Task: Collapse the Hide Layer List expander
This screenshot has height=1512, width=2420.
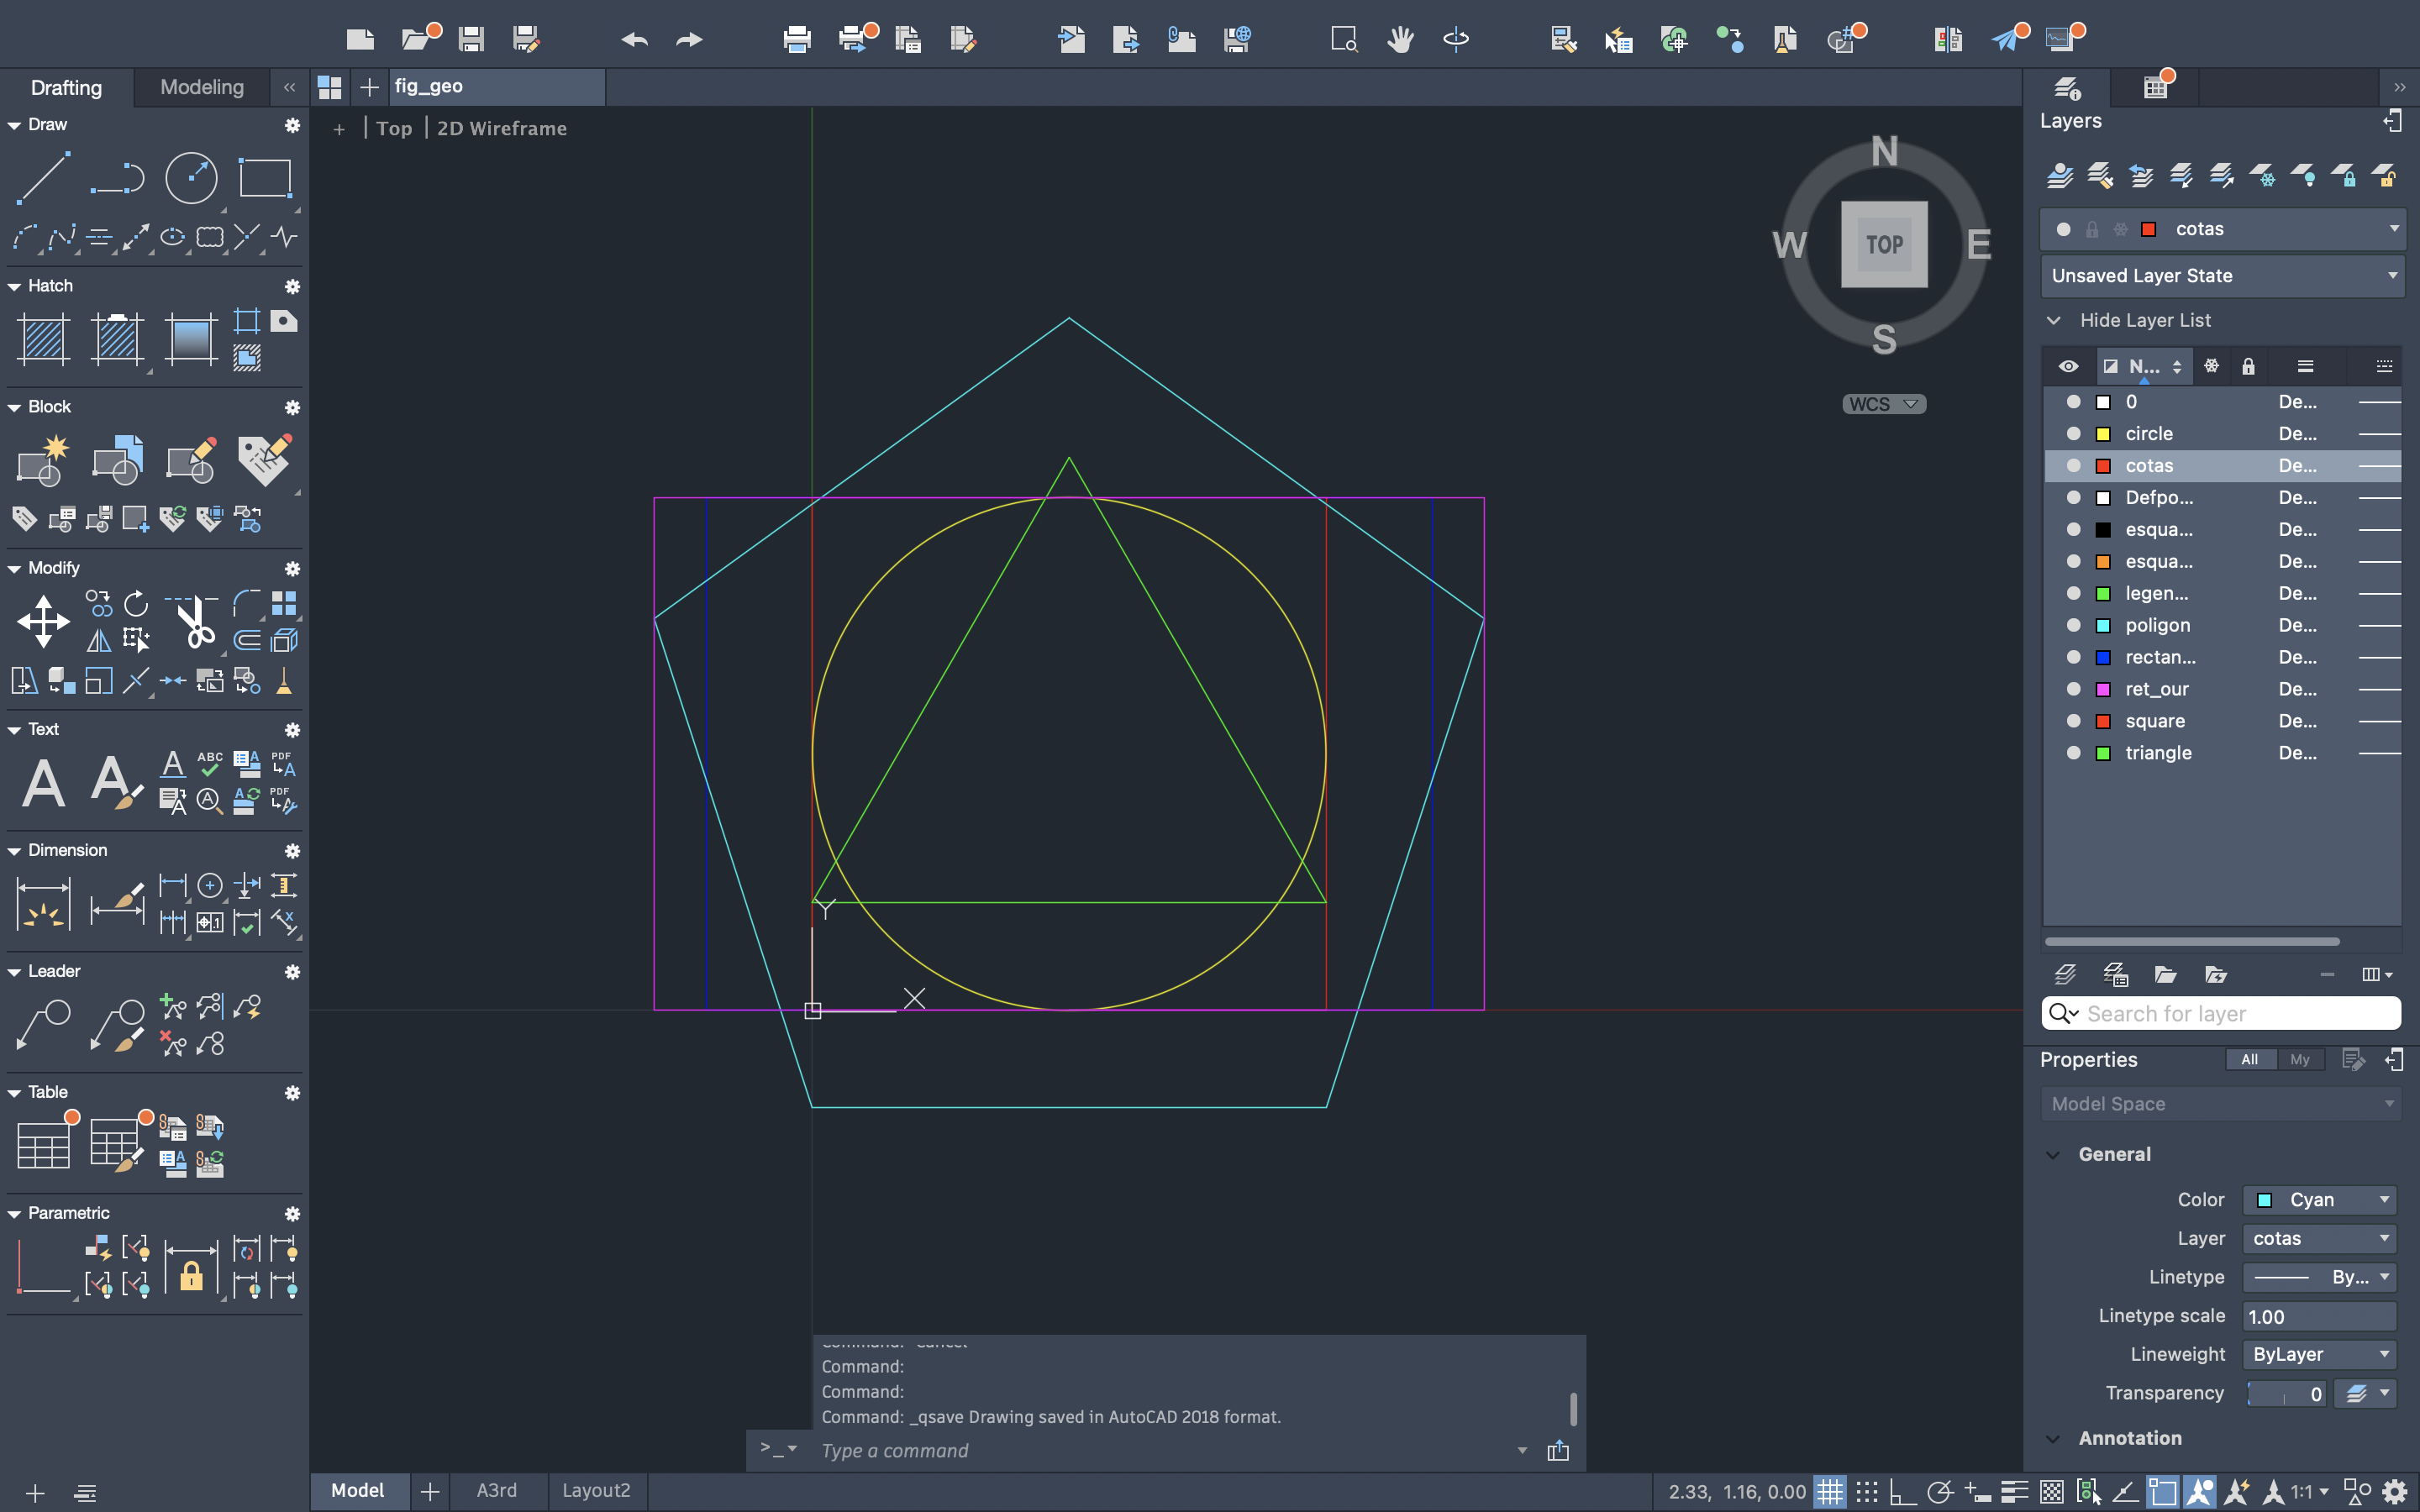Action: tap(2053, 320)
